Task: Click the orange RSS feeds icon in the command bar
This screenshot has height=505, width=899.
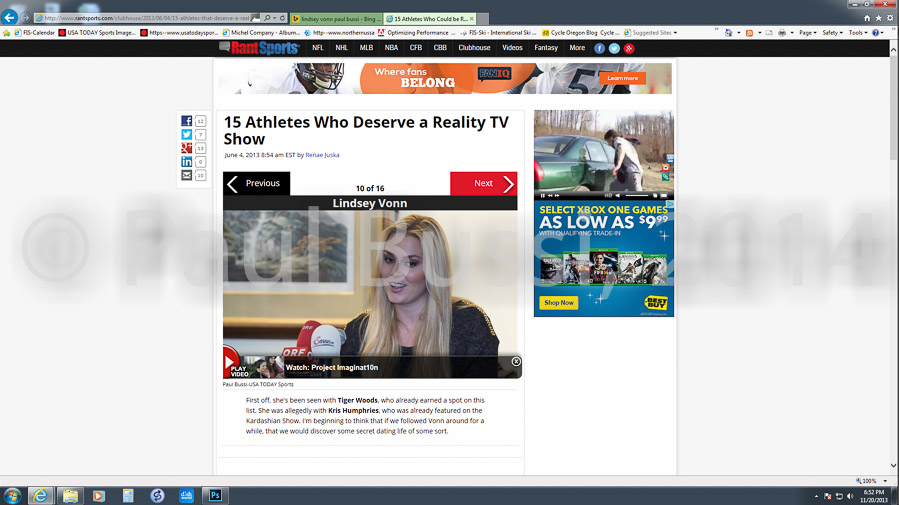Action: [x=749, y=33]
